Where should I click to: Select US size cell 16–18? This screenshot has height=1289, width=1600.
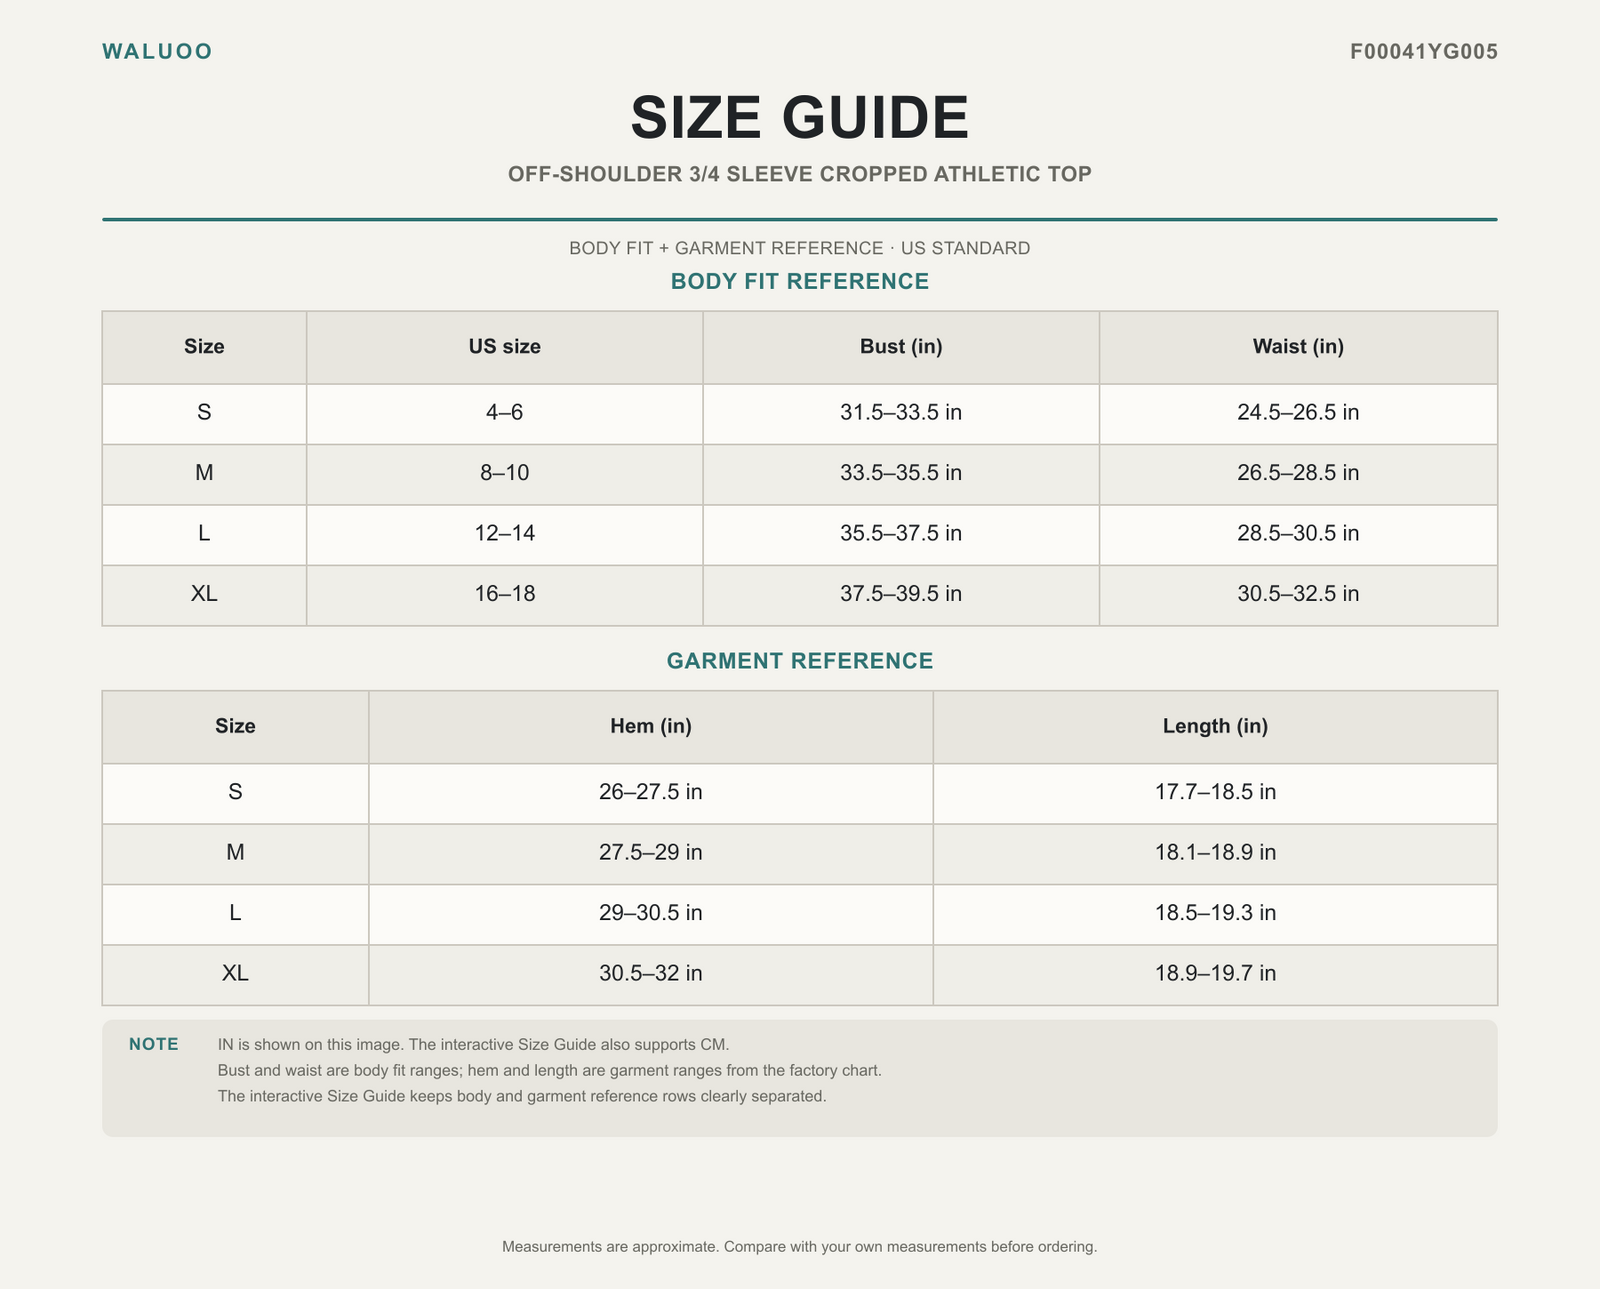tap(505, 594)
